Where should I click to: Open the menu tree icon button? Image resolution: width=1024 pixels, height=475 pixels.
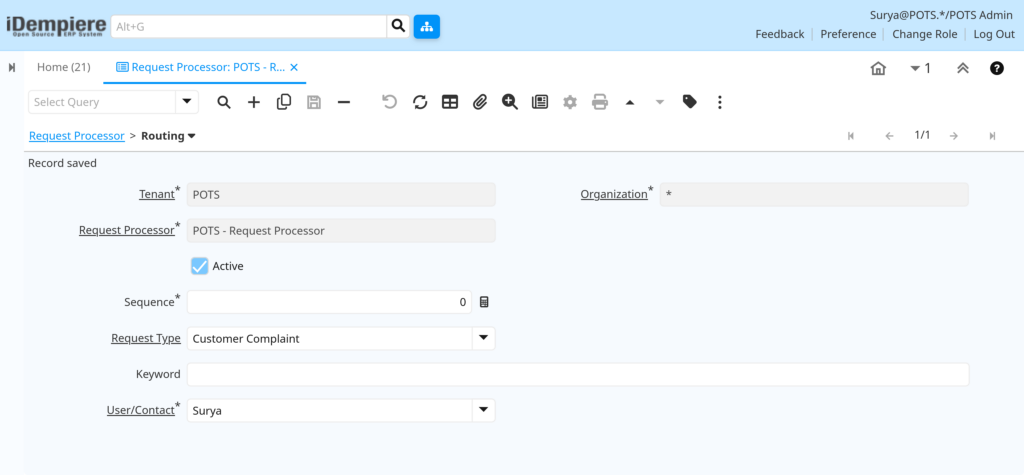[x=426, y=27]
